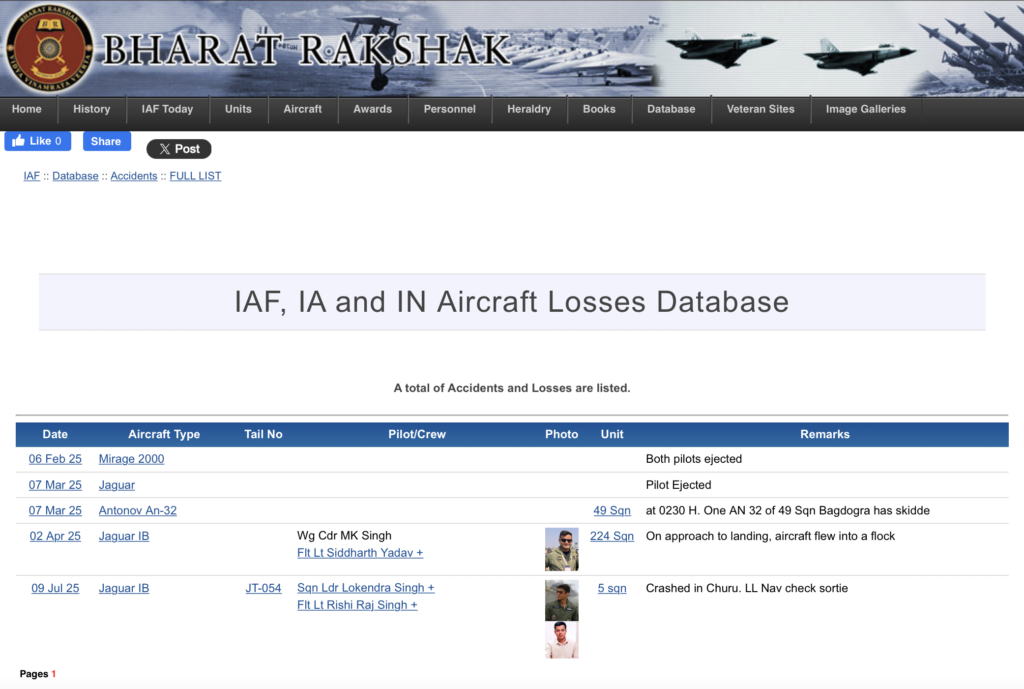Click the Photo column header
This screenshot has height=689, width=1024.
pos(562,434)
